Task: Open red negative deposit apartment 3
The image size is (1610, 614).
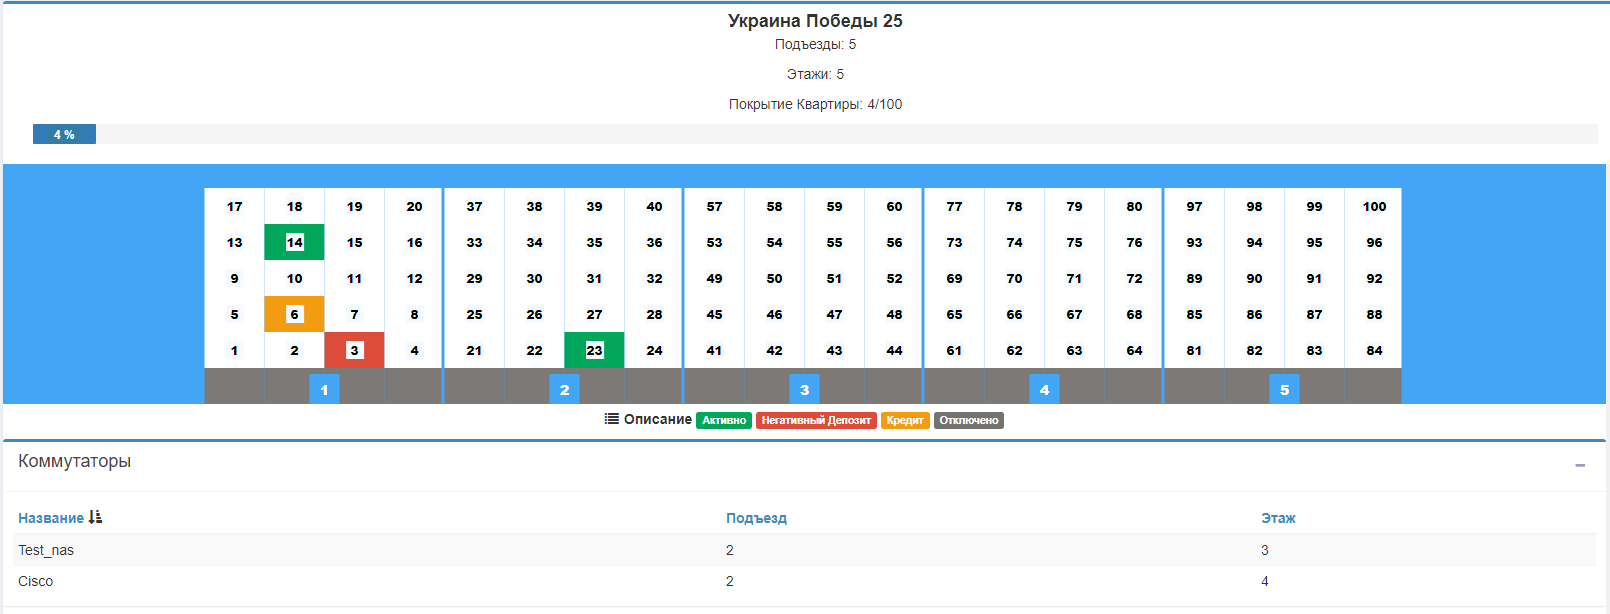Action: 354,350
